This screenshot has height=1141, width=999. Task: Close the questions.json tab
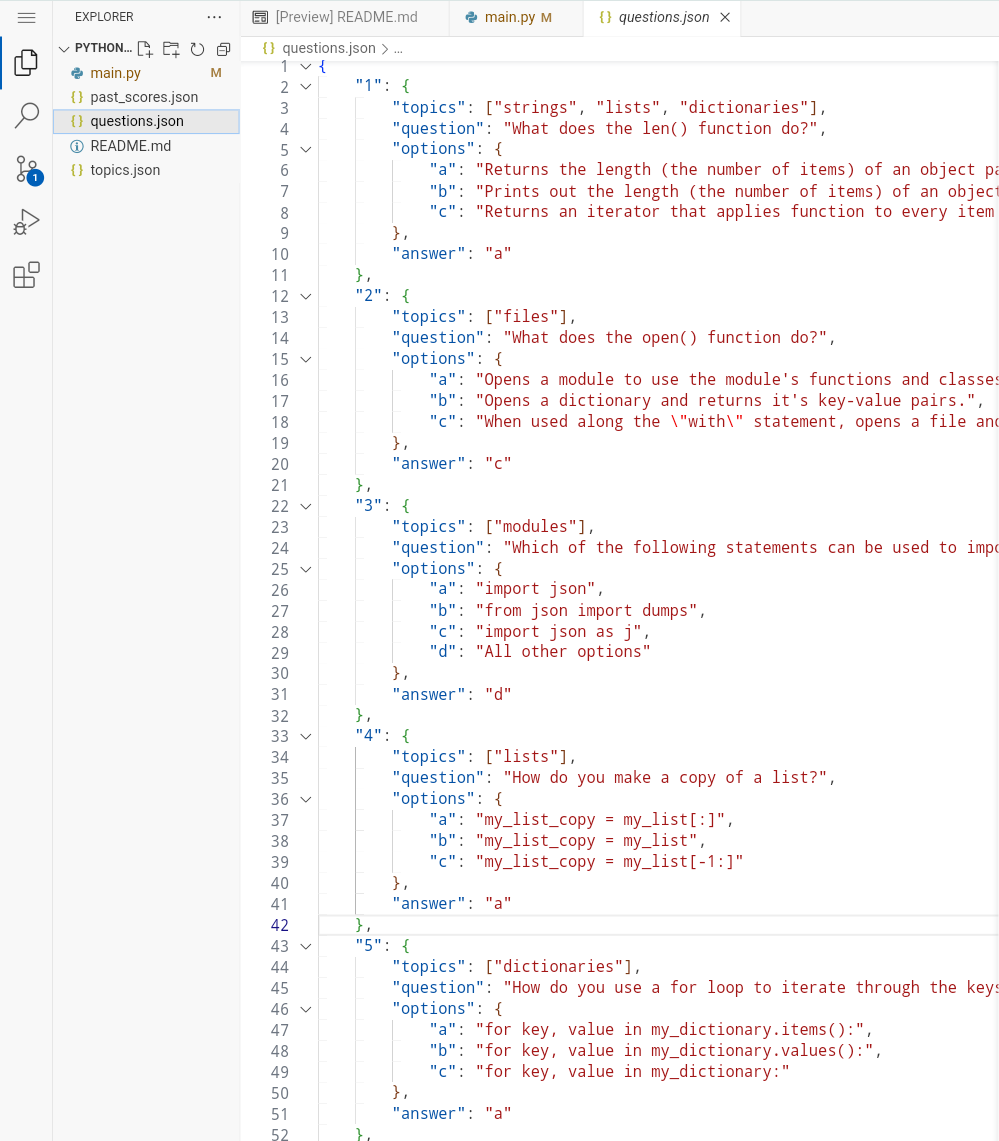click(725, 17)
